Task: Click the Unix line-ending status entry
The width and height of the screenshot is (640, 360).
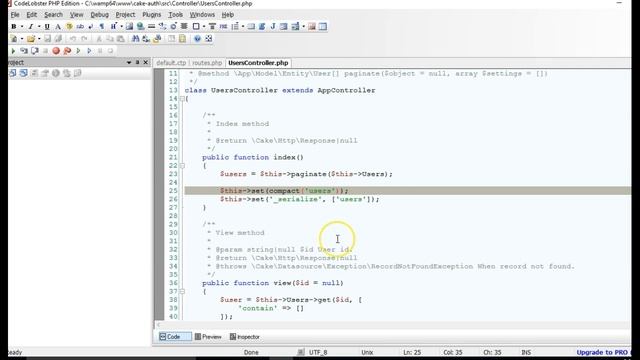Action: click(367, 352)
